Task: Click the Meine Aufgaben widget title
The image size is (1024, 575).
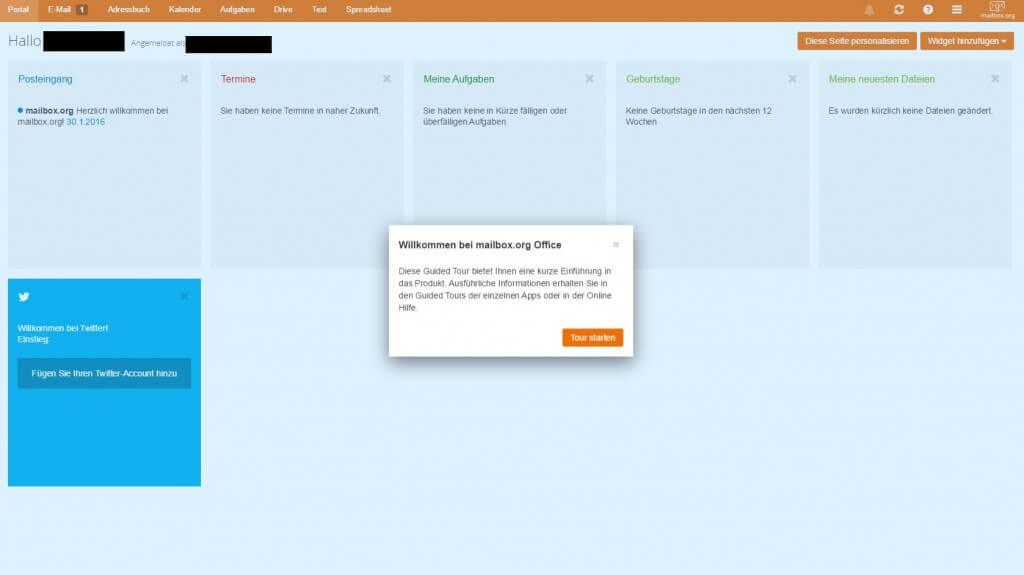Action: pyautogui.click(x=458, y=79)
